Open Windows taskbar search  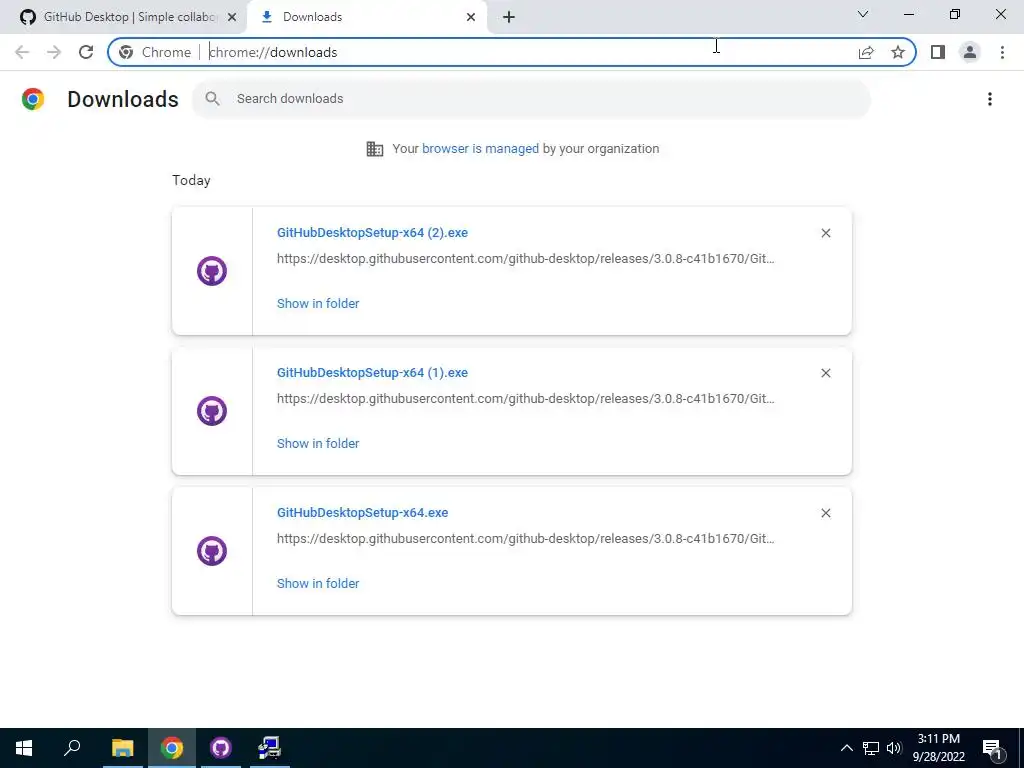(72, 748)
